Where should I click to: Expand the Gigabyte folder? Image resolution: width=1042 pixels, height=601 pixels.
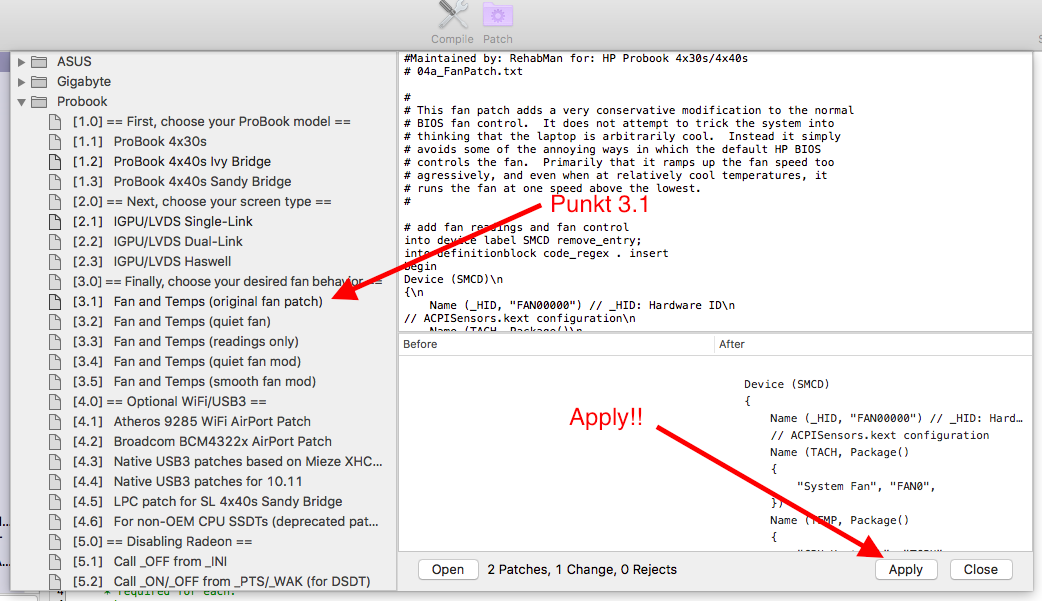coord(21,82)
